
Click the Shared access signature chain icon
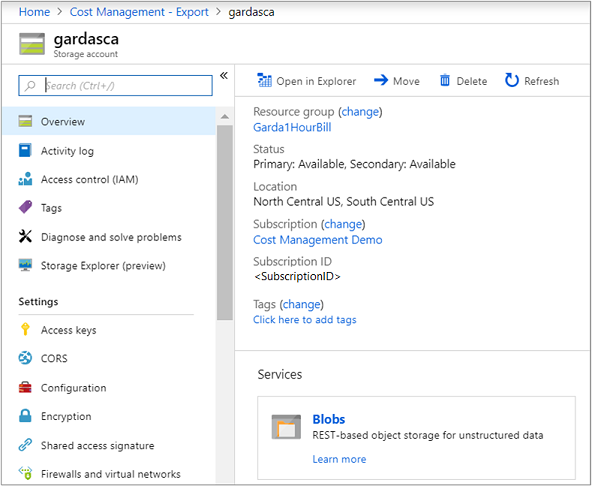point(25,445)
